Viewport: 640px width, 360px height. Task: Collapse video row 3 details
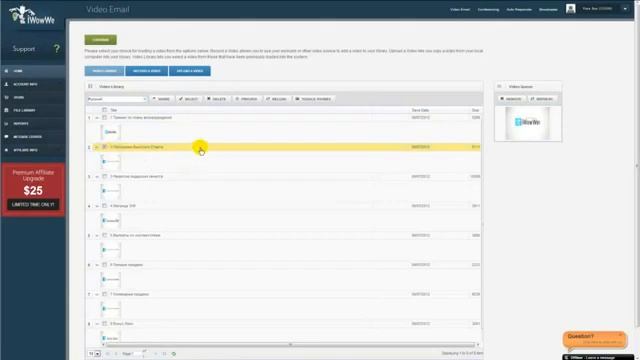[x=97, y=177]
